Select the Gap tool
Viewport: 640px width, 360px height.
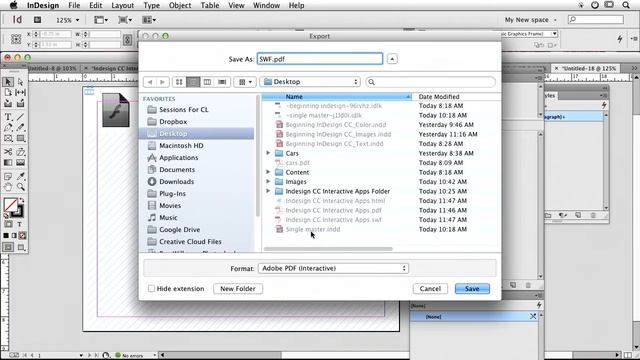[x=20, y=92]
